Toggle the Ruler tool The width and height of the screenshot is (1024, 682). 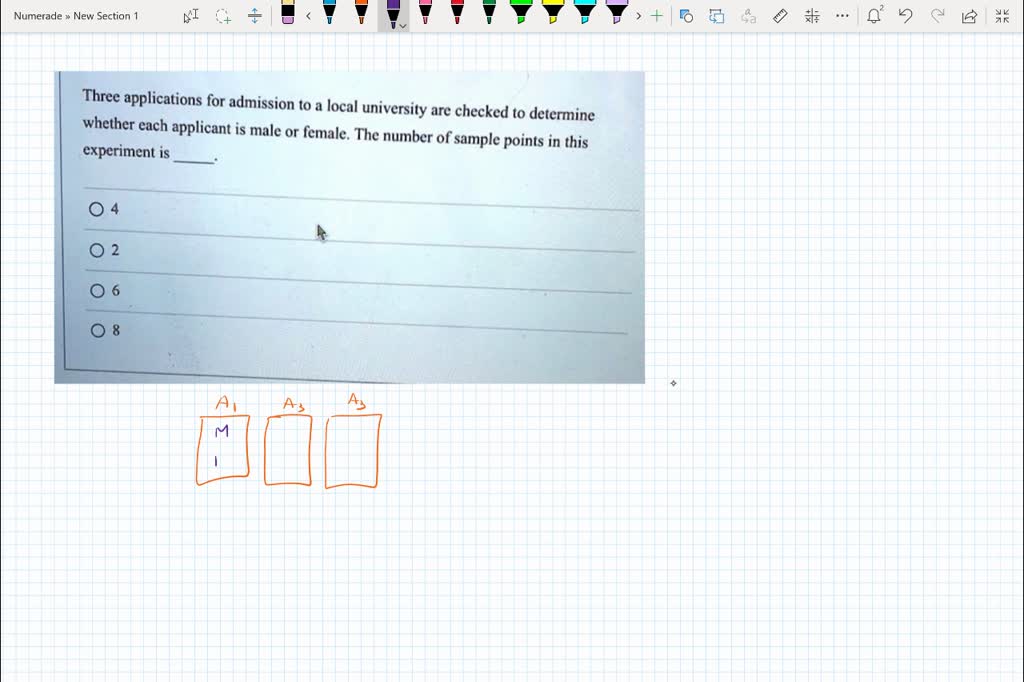click(x=780, y=16)
